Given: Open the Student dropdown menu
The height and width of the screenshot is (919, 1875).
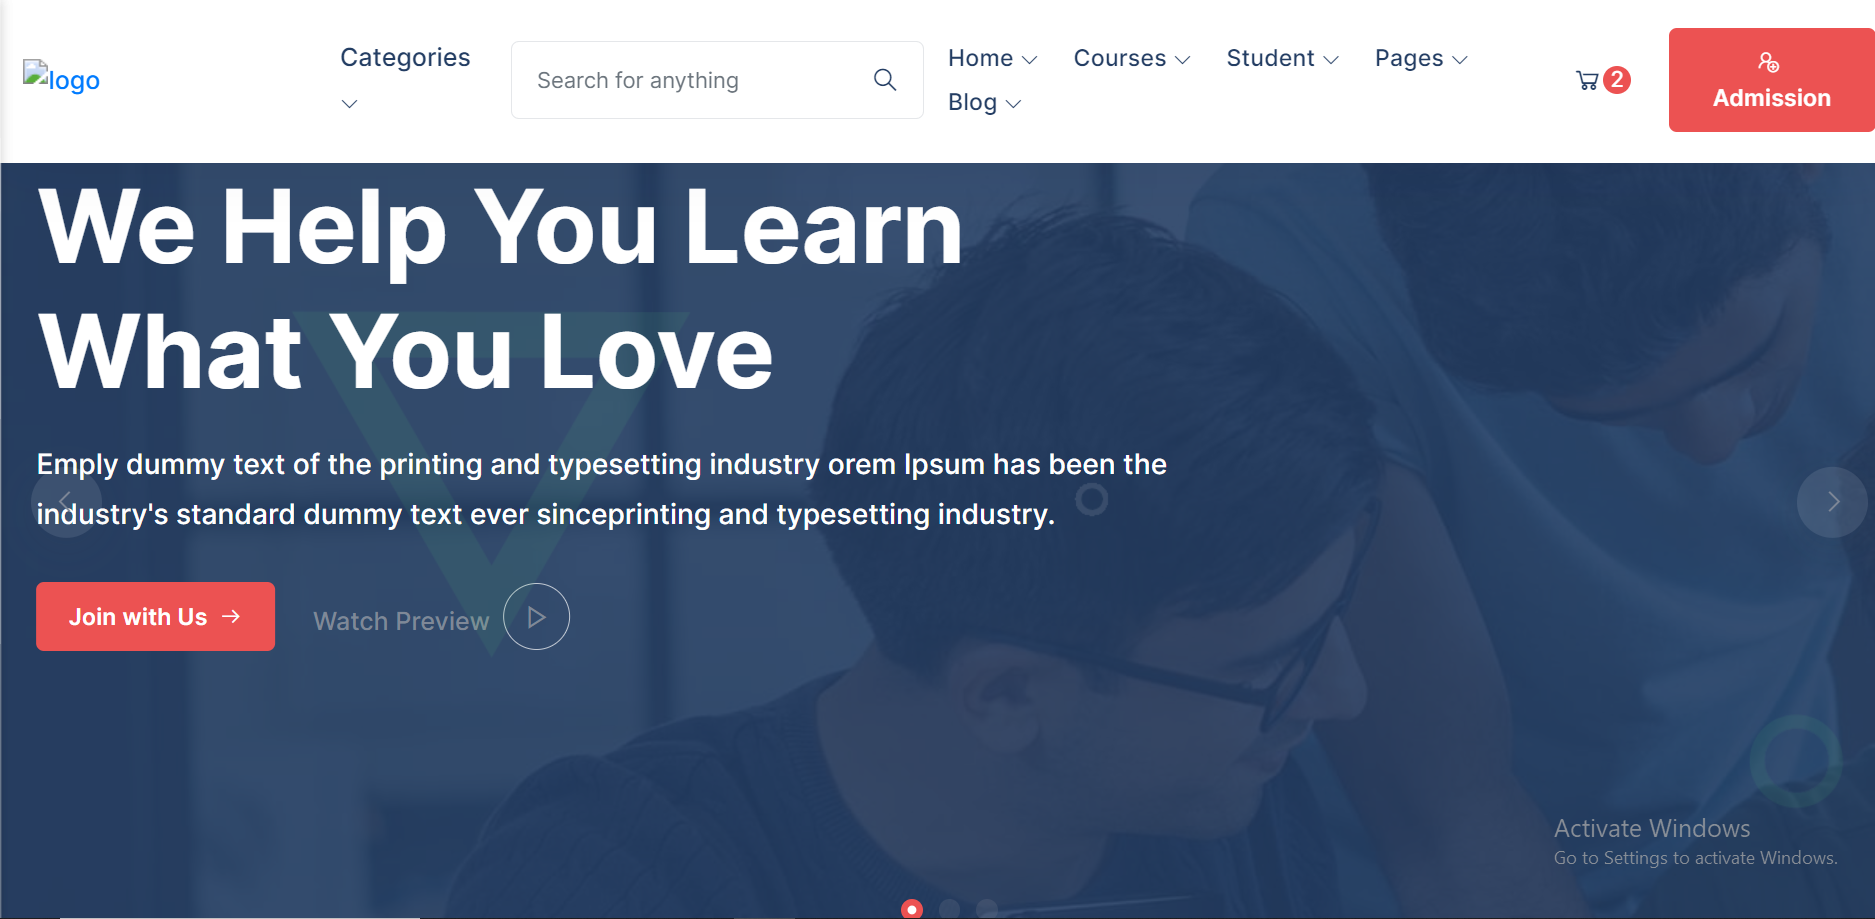Looking at the screenshot, I should pos(1281,59).
